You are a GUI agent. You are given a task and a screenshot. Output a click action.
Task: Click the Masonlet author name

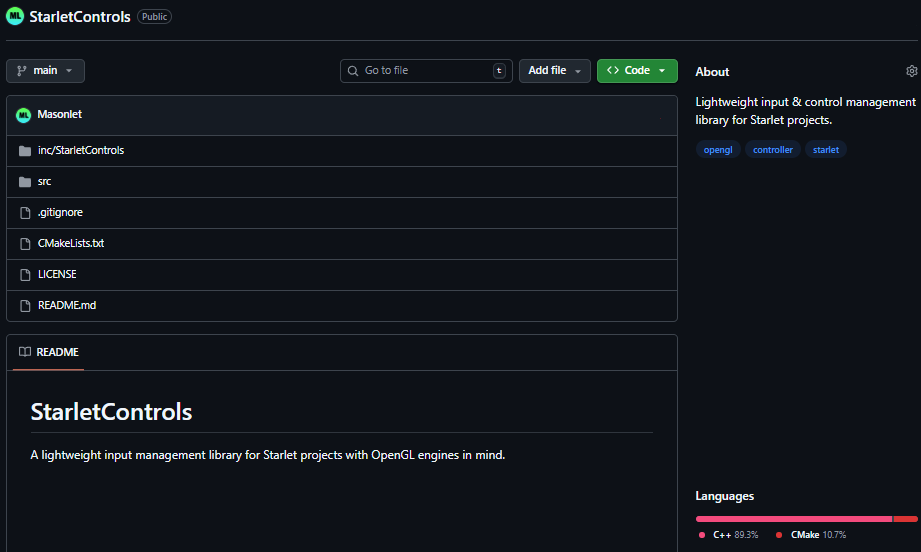59,115
